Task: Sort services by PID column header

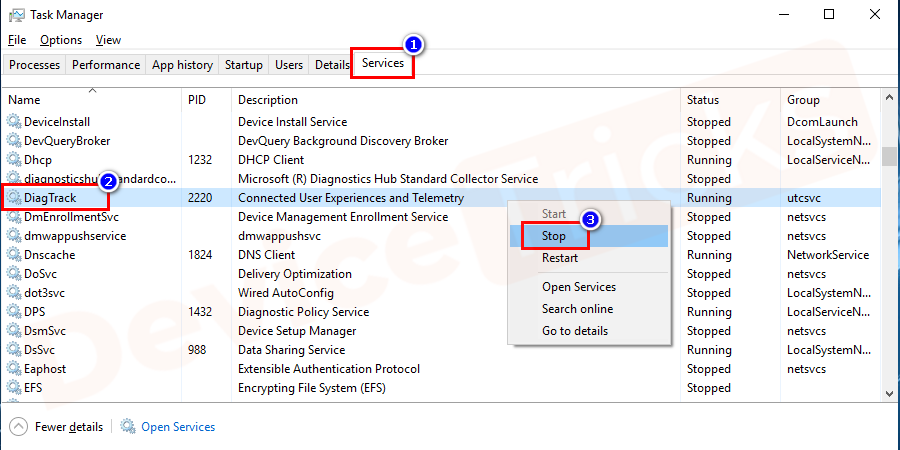Action: pyautogui.click(x=207, y=99)
